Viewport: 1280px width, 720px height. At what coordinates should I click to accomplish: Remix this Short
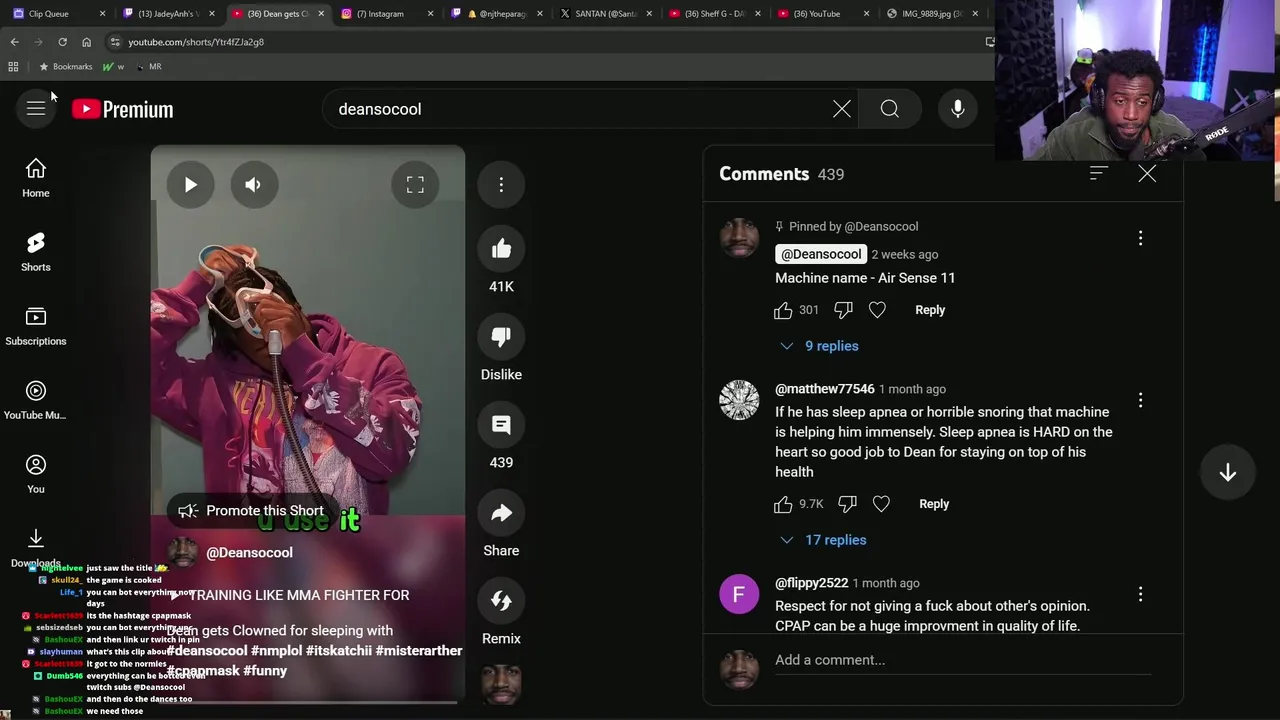[501, 601]
